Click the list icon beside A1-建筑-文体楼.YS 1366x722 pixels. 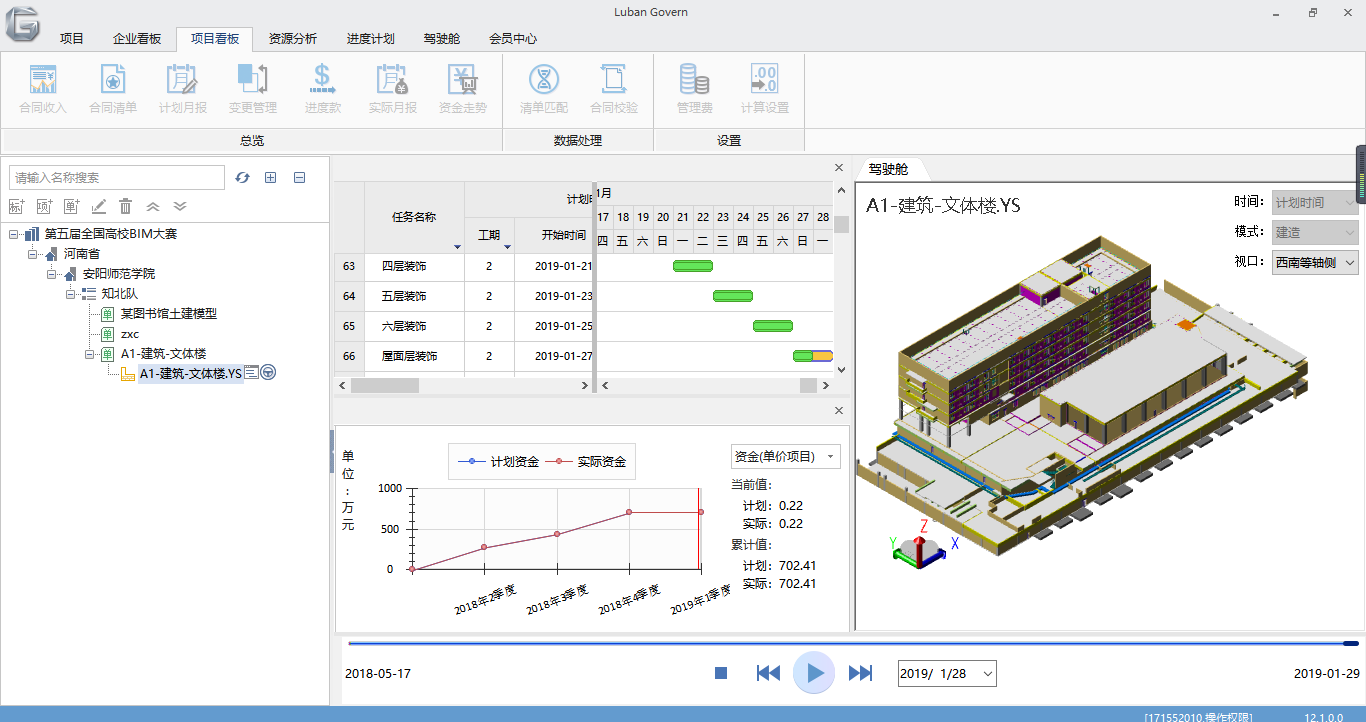252,373
